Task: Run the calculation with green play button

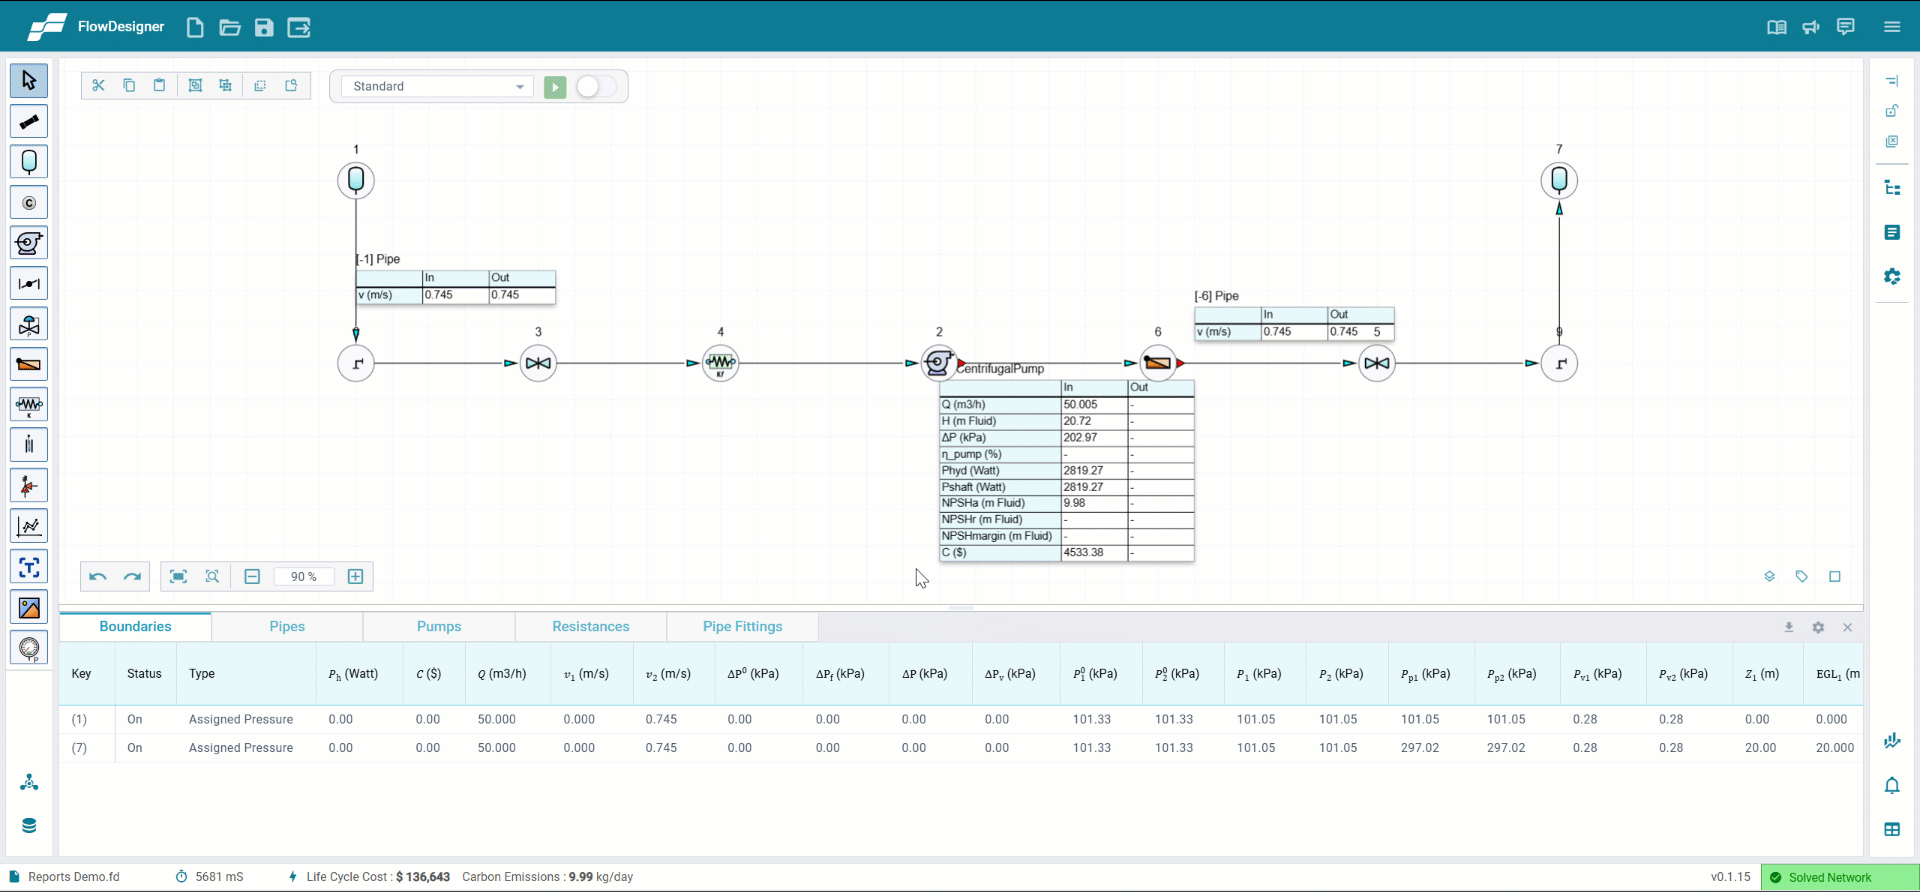Action: point(555,87)
